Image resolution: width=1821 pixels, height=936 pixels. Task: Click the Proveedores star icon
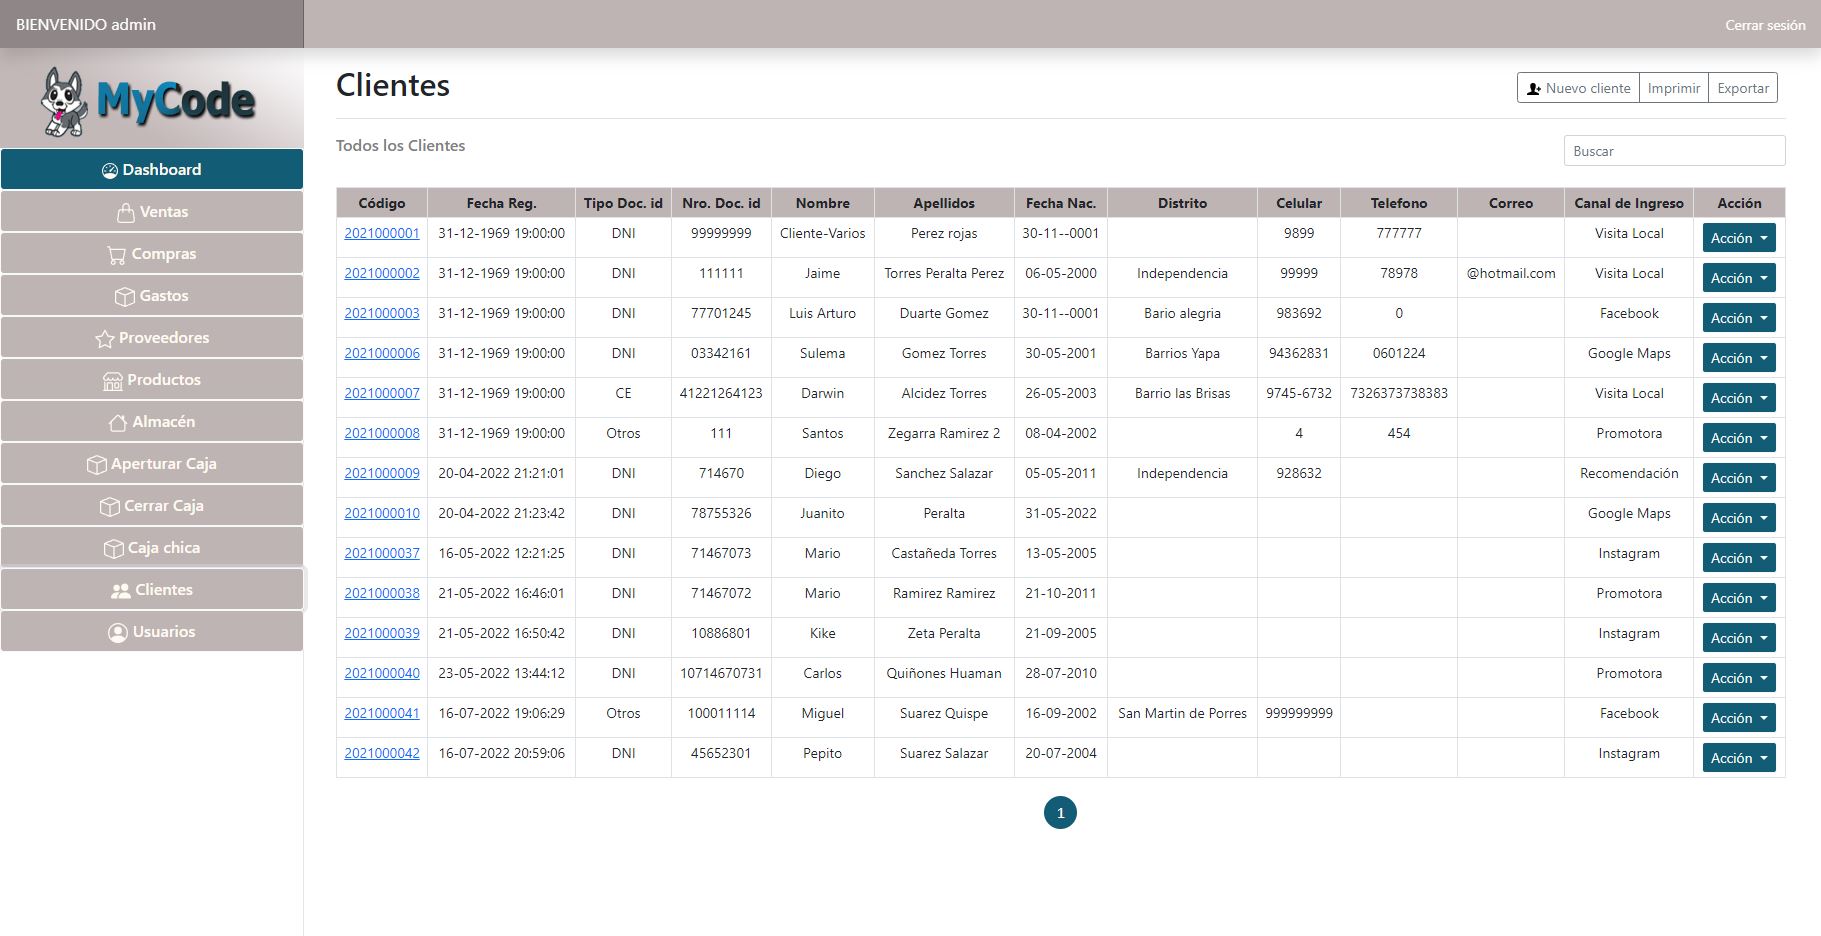pos(104,339)
